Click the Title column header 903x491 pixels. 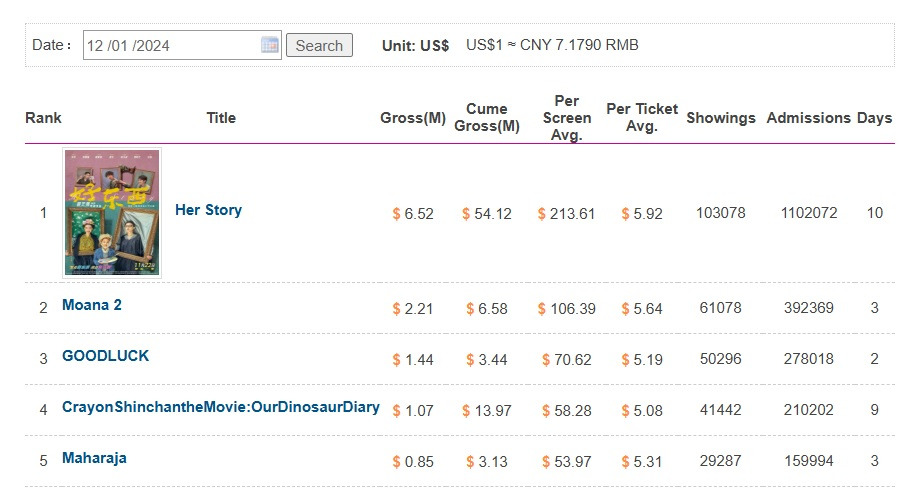[221, 118]
